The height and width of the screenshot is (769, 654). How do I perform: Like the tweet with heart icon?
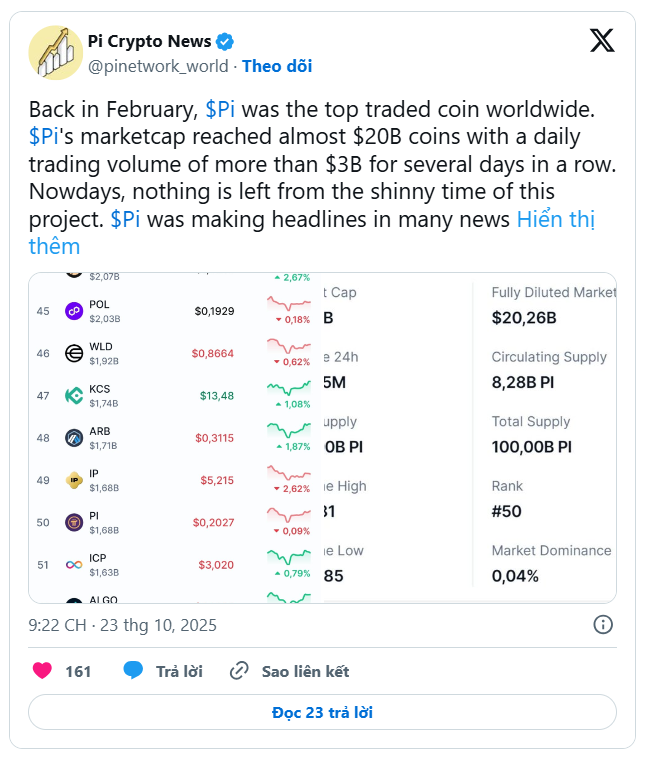pyautogui.click(x=42, y=671)
